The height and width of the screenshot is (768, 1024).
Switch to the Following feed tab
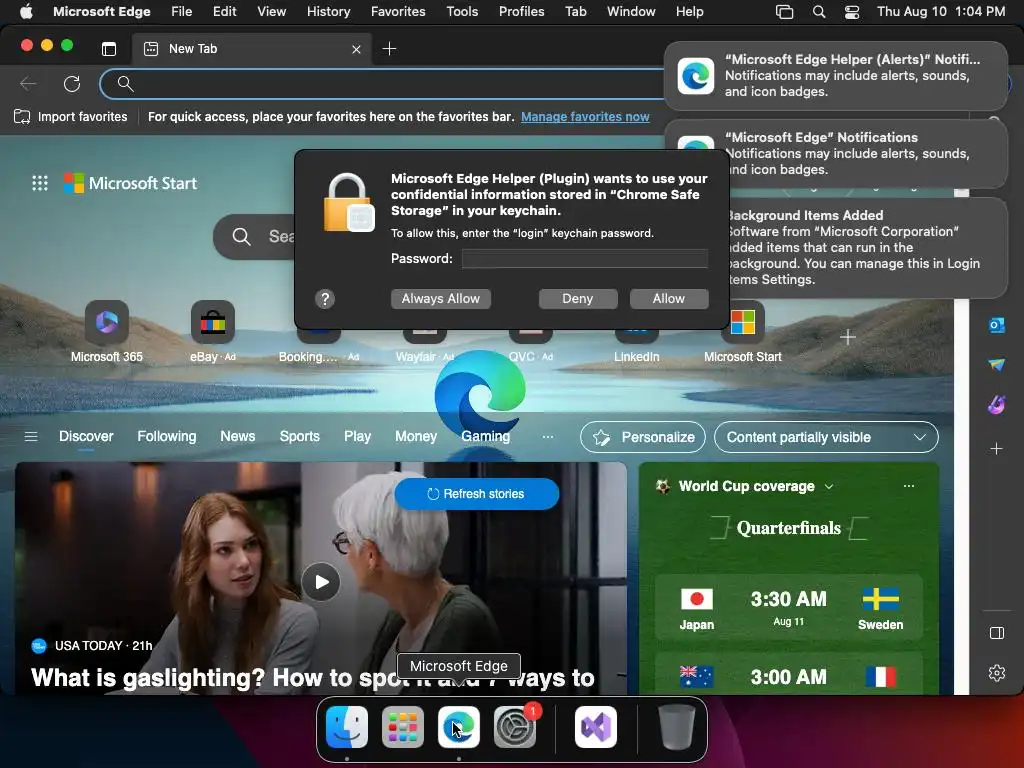167,436
